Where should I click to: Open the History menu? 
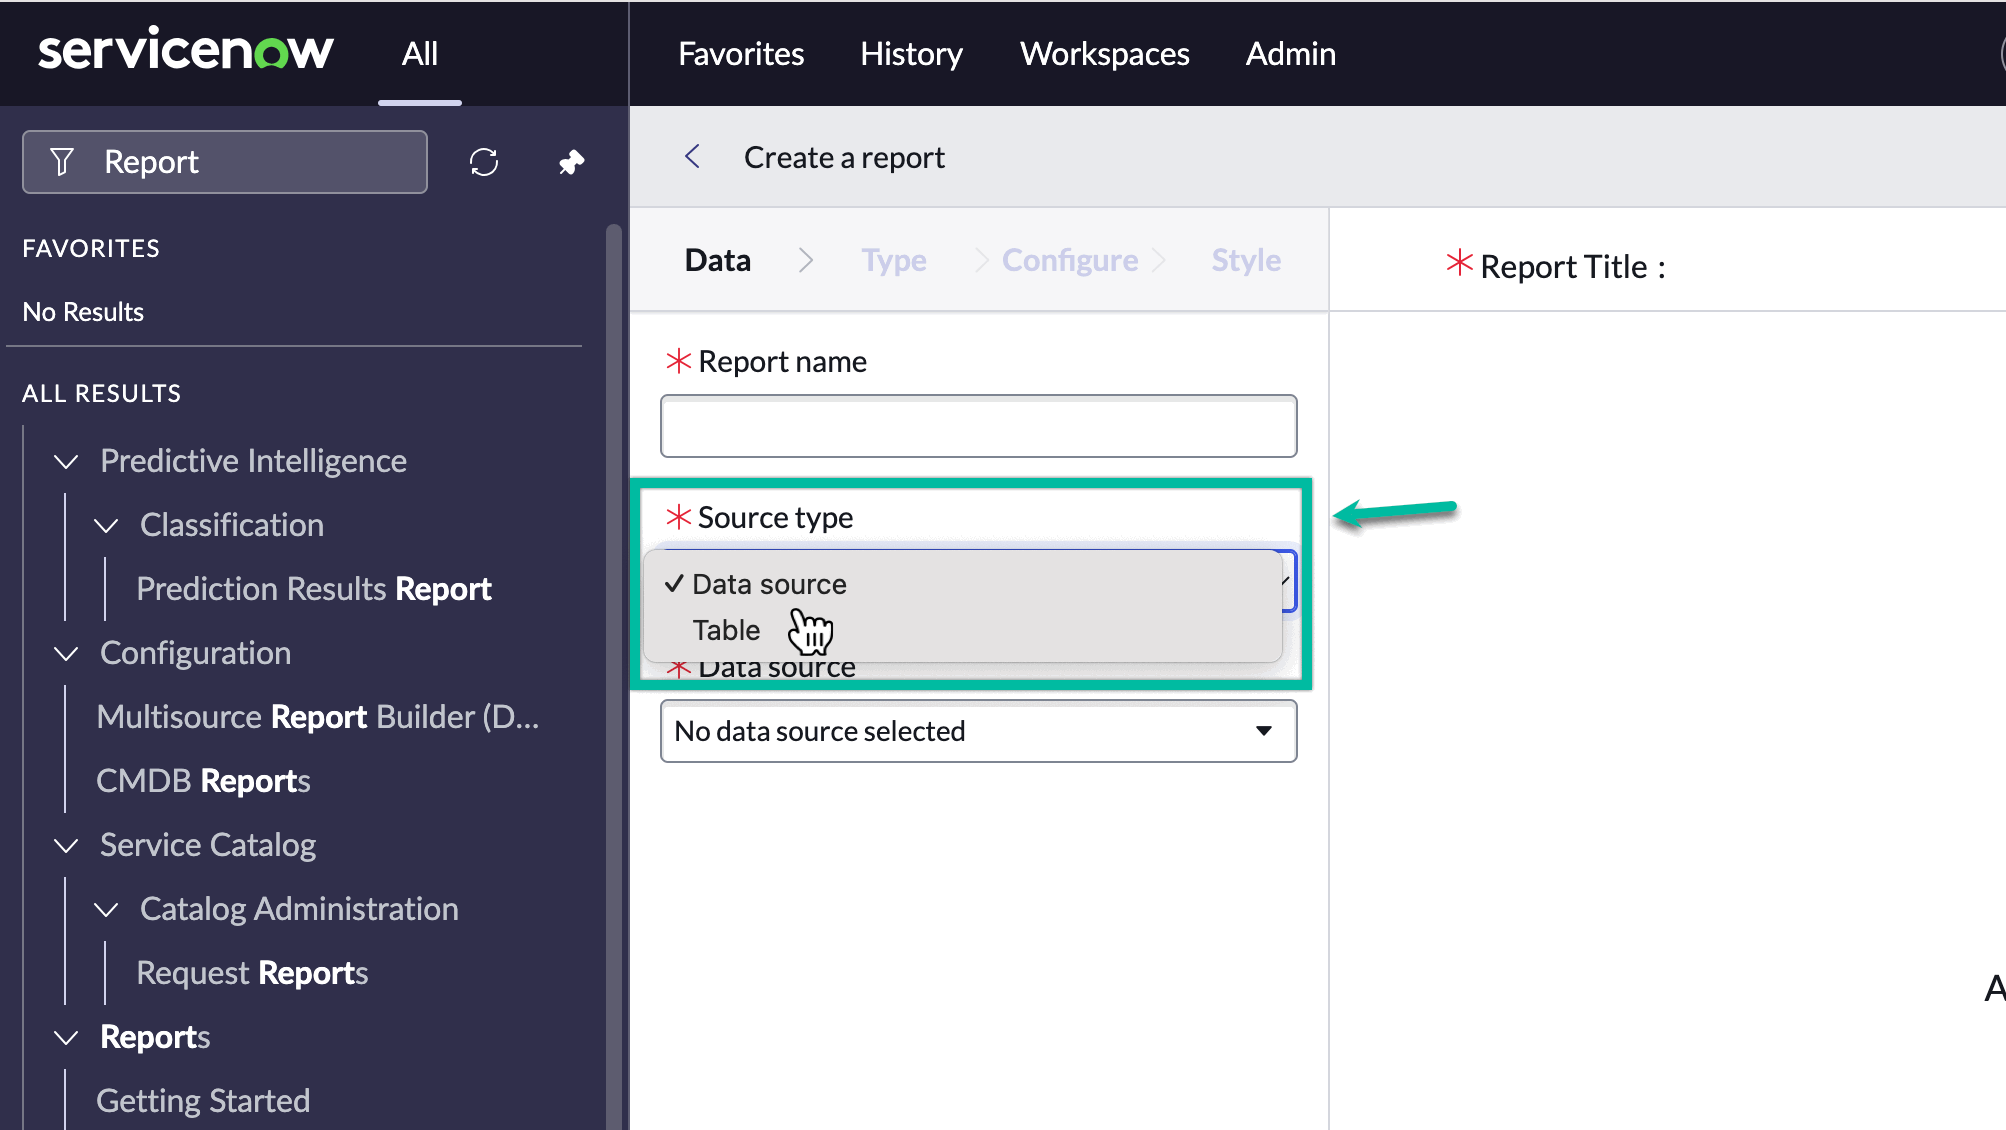coord(911,54)
